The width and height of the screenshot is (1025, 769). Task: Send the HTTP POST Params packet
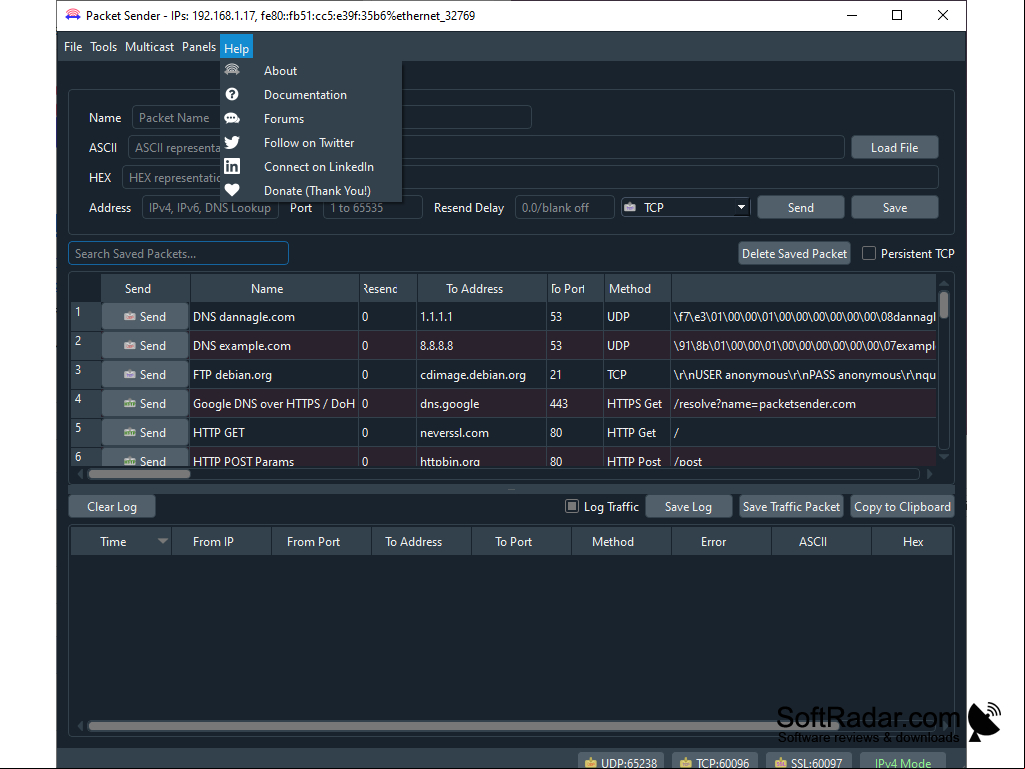pos(145,458)
